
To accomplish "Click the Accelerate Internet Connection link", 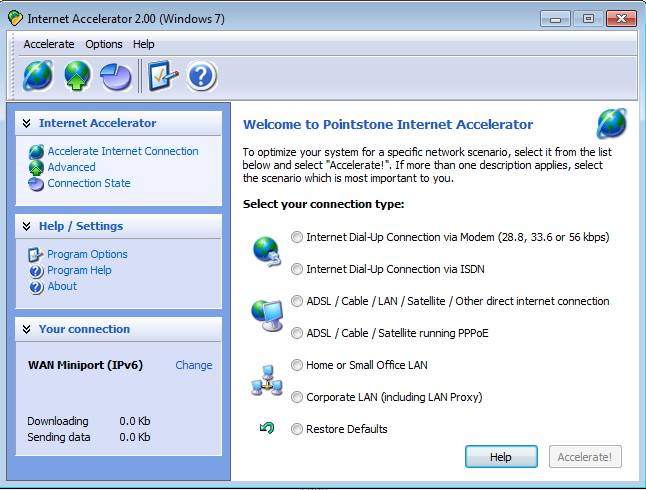I will (123, 151).
